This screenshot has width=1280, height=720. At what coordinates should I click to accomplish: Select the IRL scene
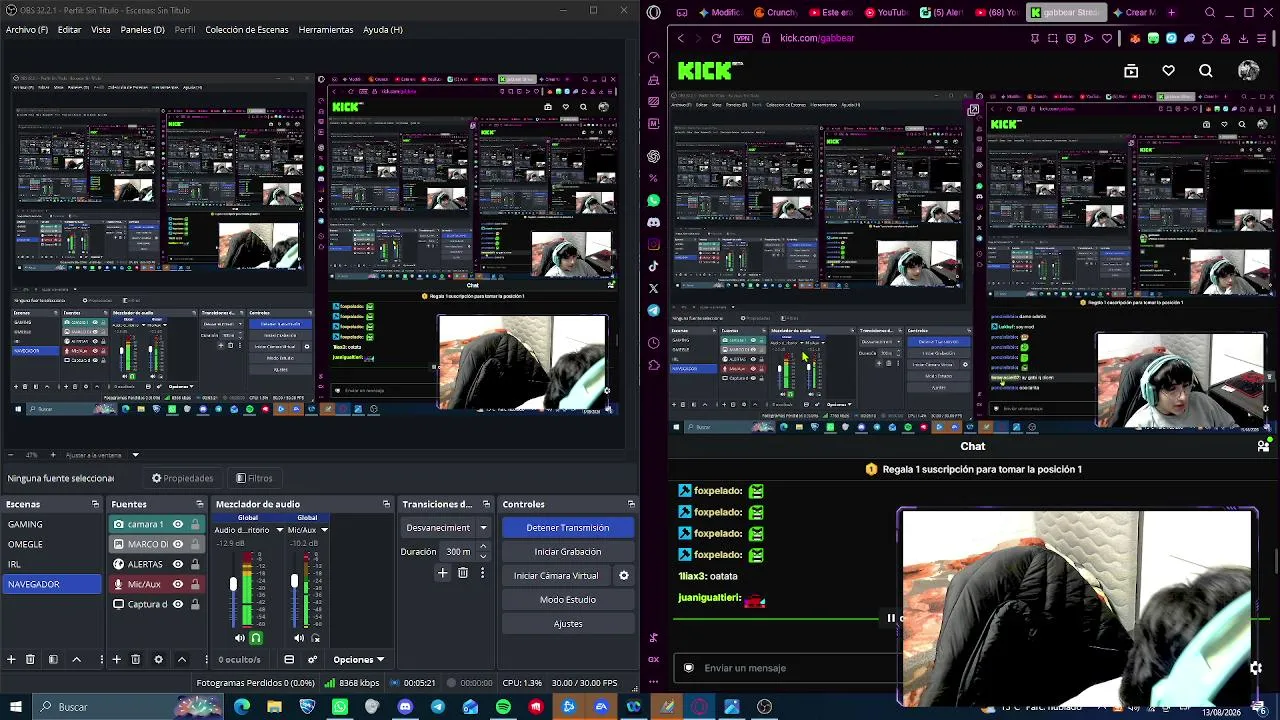[53, 564]
